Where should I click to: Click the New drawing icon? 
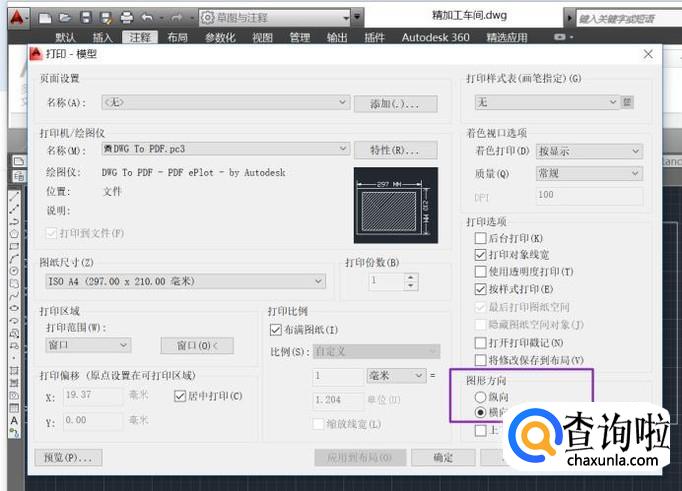point(45,18)
